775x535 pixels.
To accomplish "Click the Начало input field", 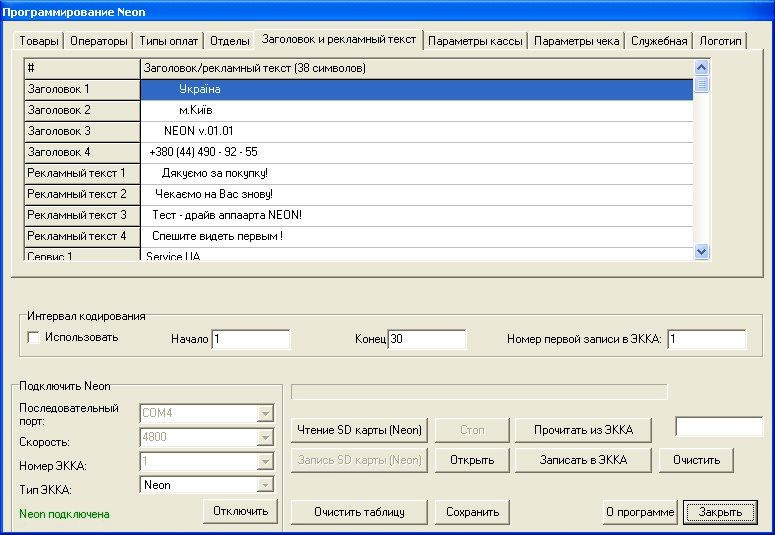I will pyautogui.click(x=251, y=339).
